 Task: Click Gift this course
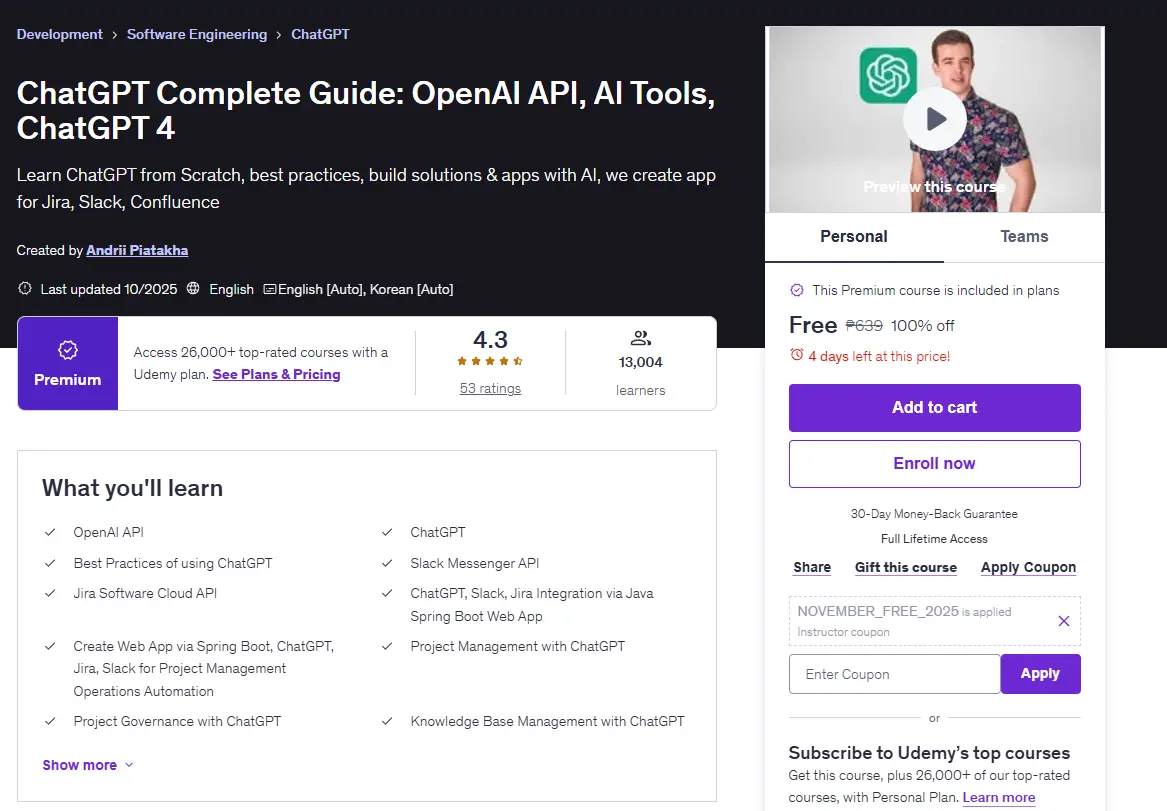coord(906,567)
